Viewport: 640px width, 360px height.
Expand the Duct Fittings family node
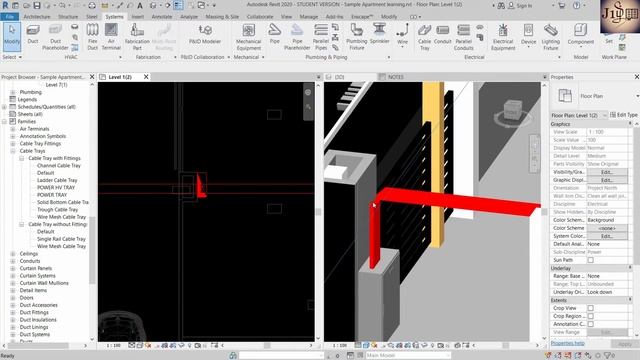tap(13, 313)
